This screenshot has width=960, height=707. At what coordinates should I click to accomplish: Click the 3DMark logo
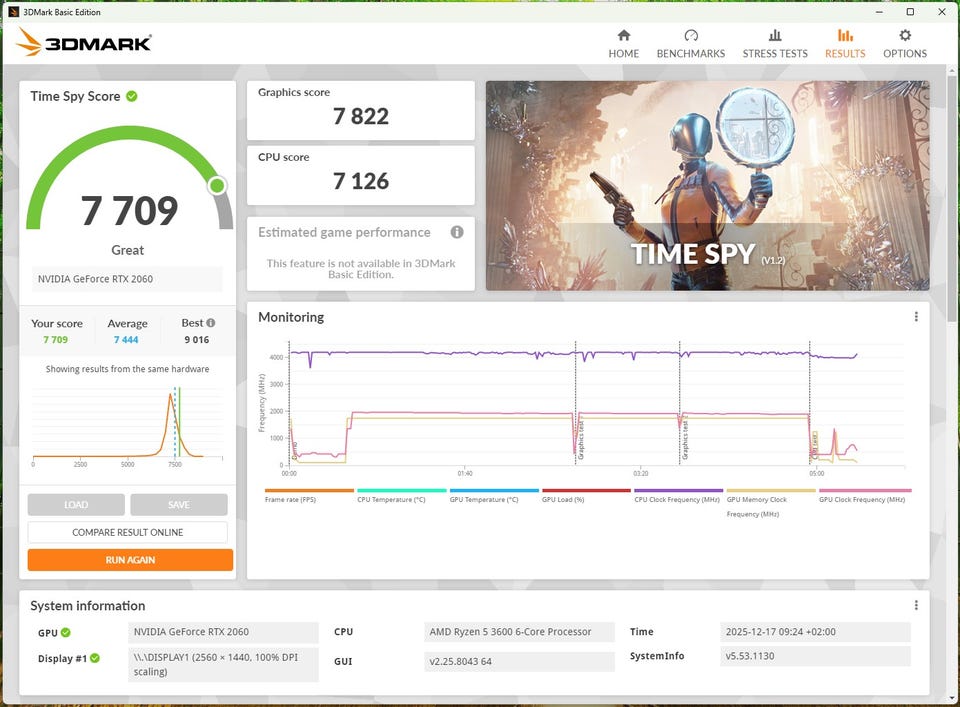(84, 42)
